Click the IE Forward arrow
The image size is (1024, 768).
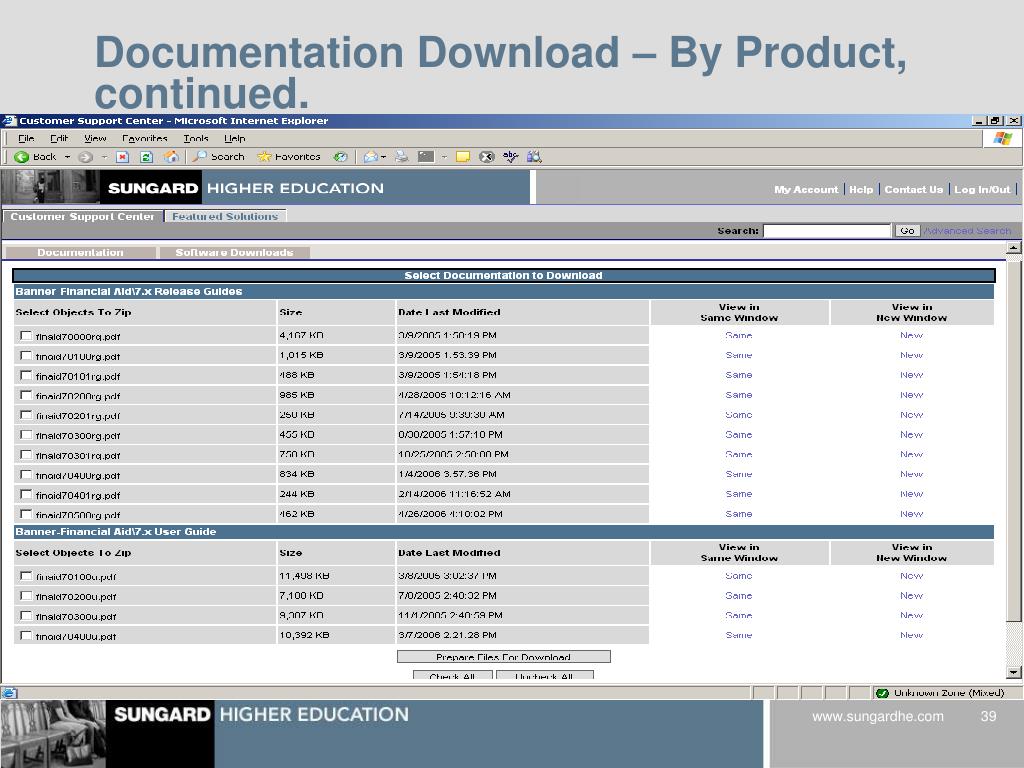(85, 157)
